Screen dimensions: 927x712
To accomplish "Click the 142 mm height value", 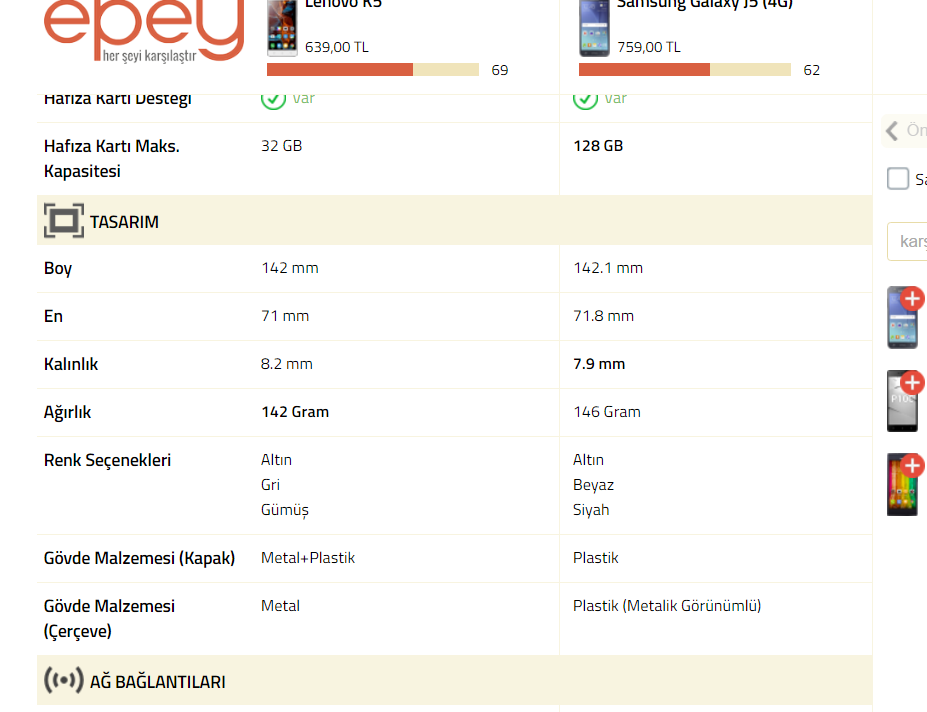I will click(x=290, y=268).
